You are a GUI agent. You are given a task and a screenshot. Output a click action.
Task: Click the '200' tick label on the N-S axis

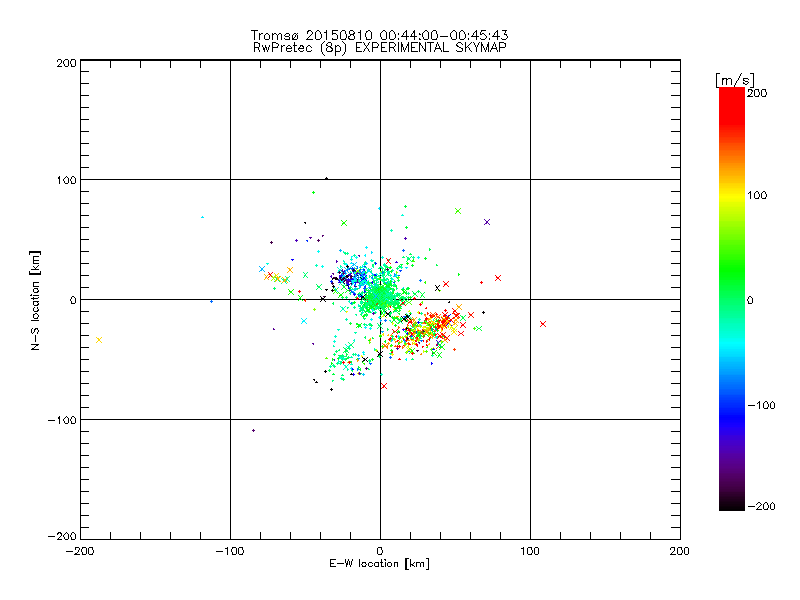tap(66, 63)
